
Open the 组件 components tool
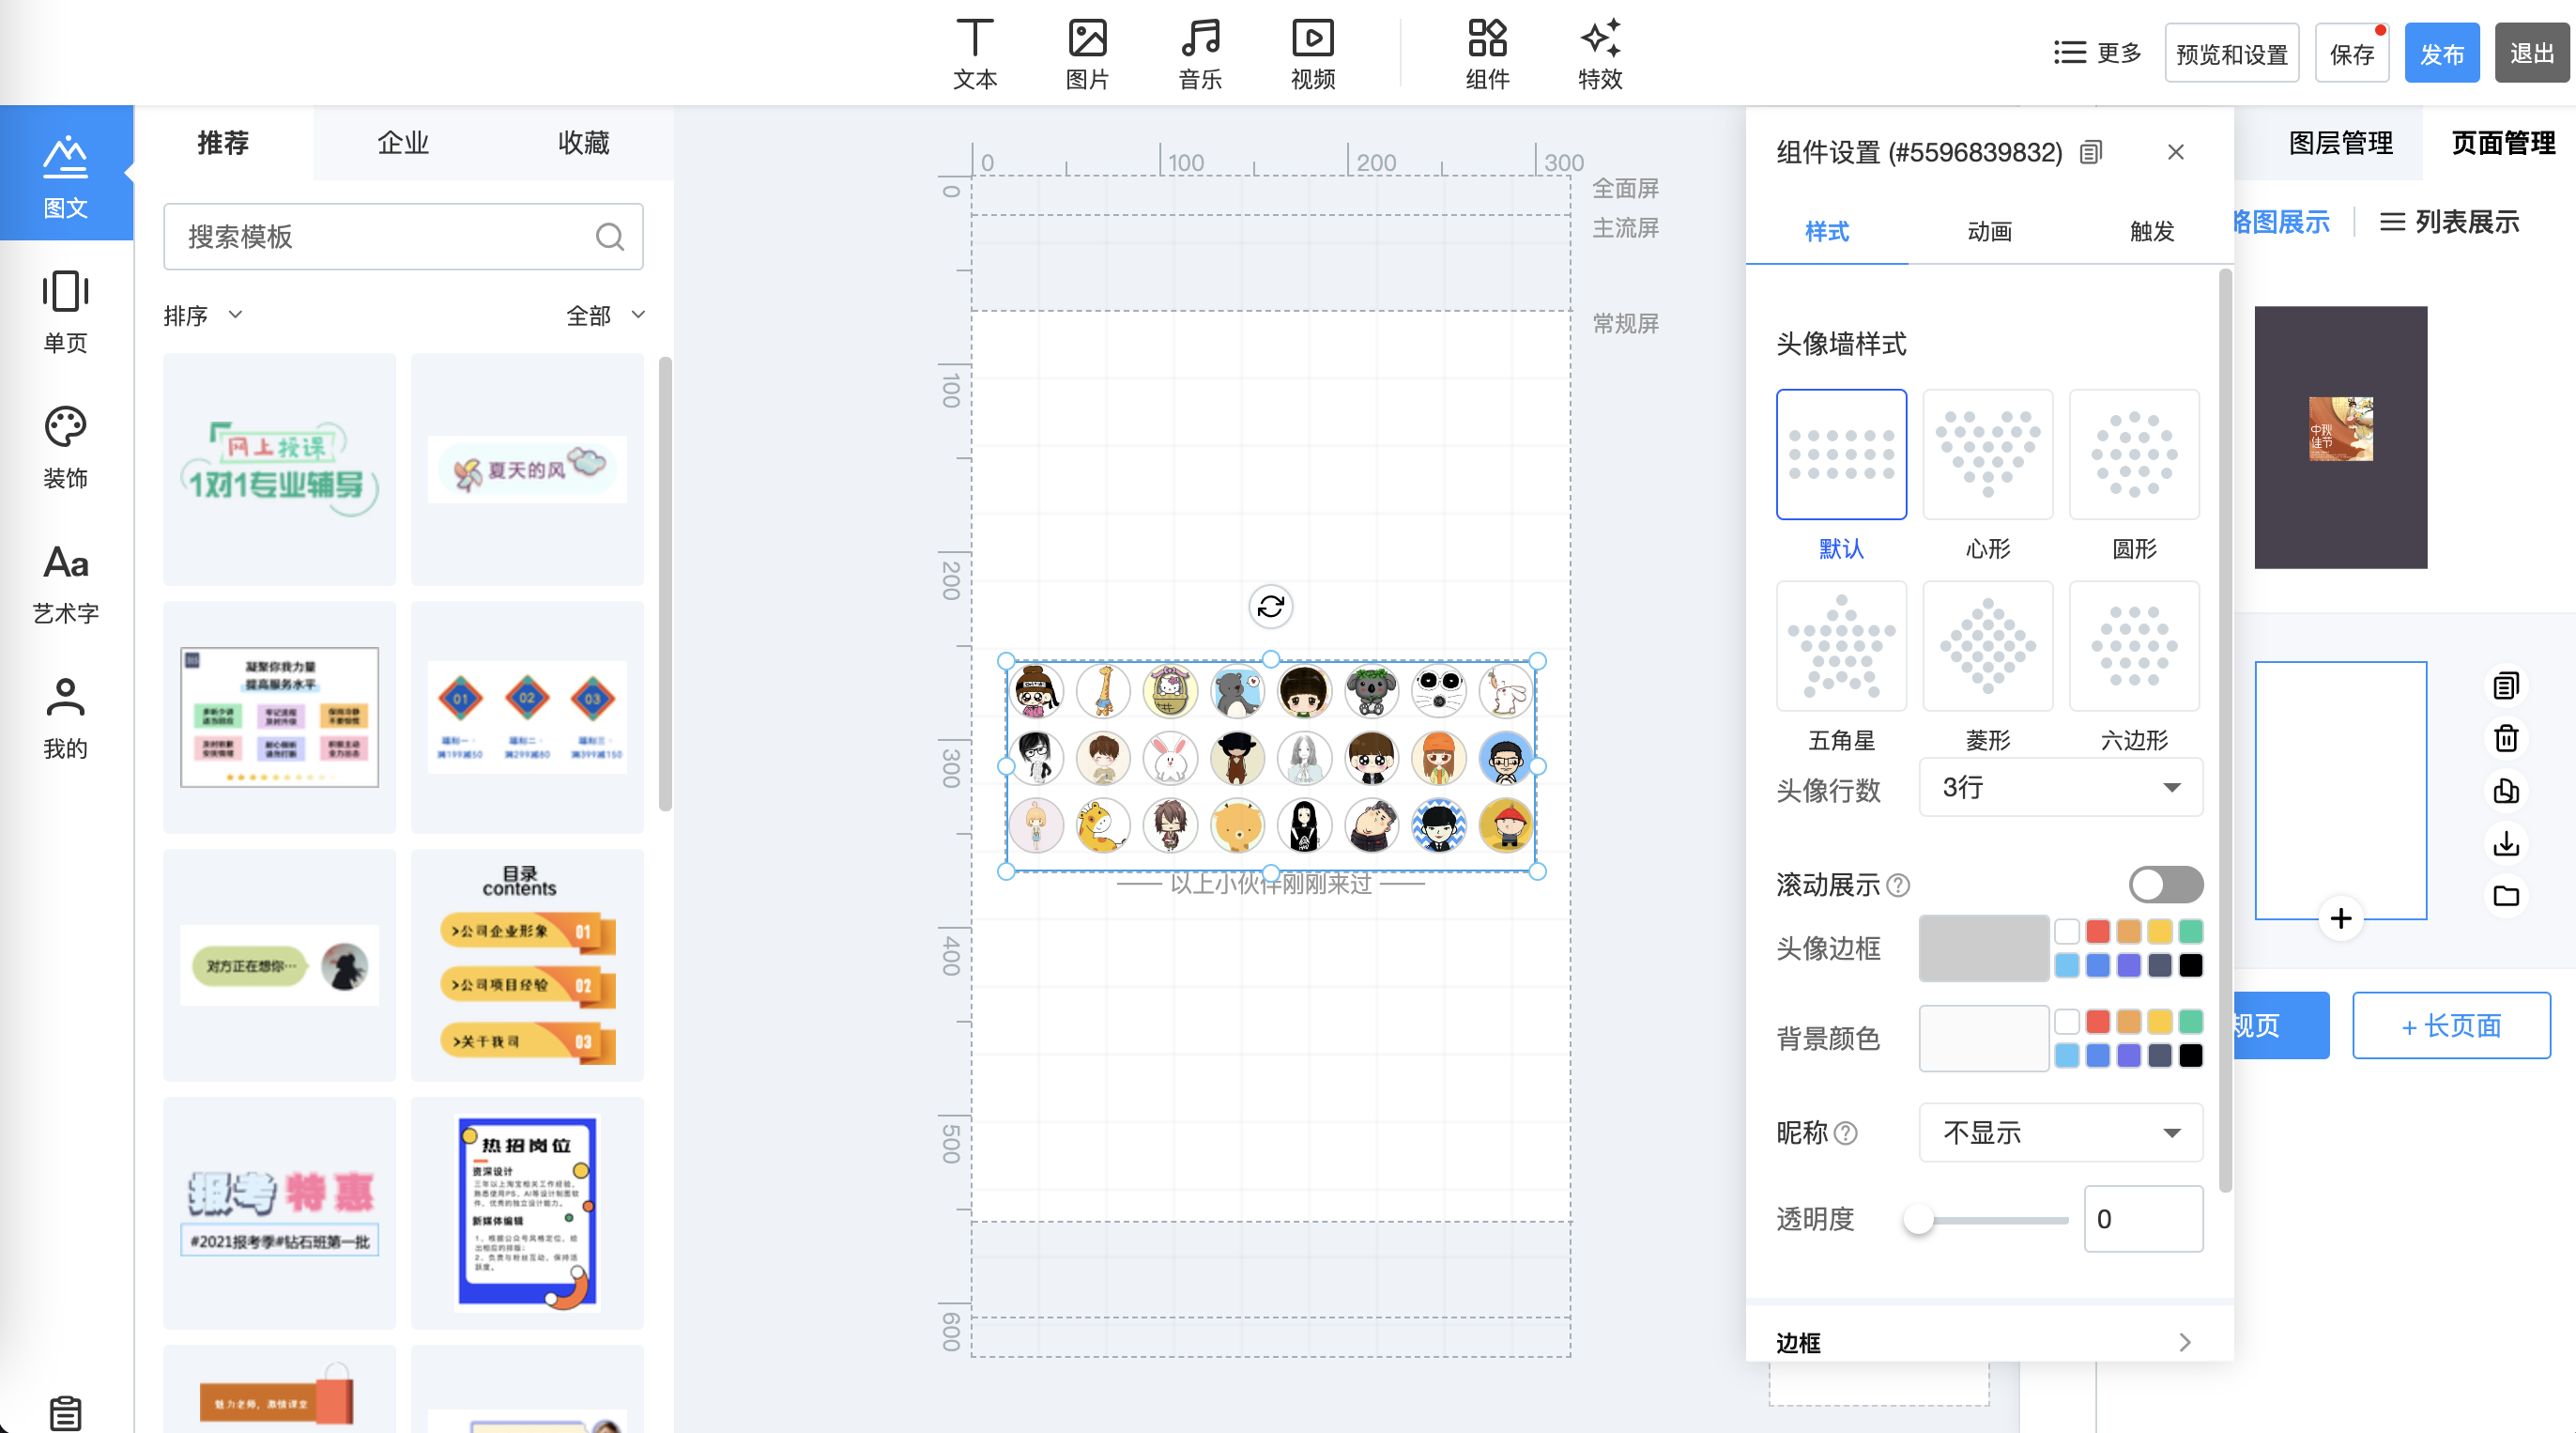point(1487,54)
